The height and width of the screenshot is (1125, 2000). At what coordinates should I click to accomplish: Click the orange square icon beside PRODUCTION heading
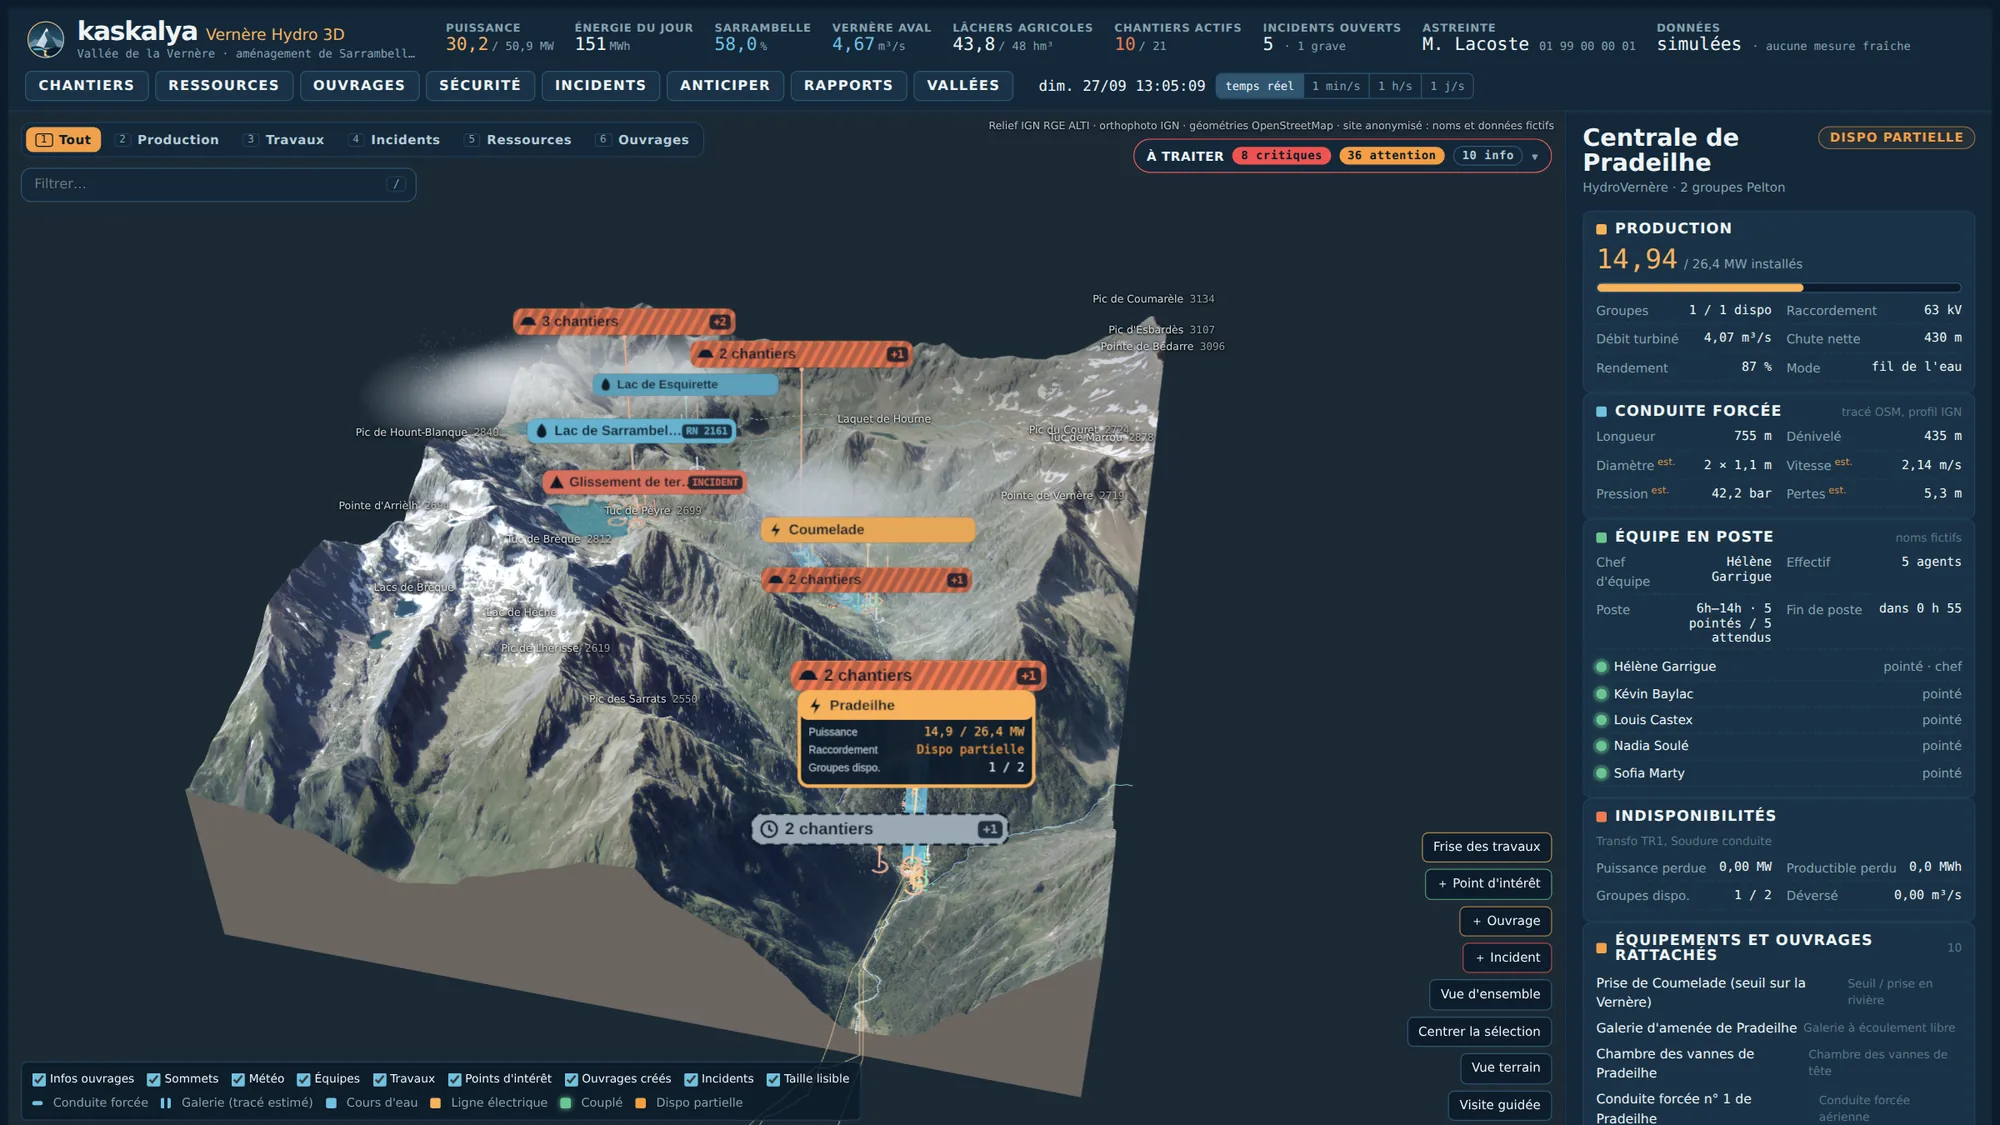pyautogui.click(x=1601, y=229)
